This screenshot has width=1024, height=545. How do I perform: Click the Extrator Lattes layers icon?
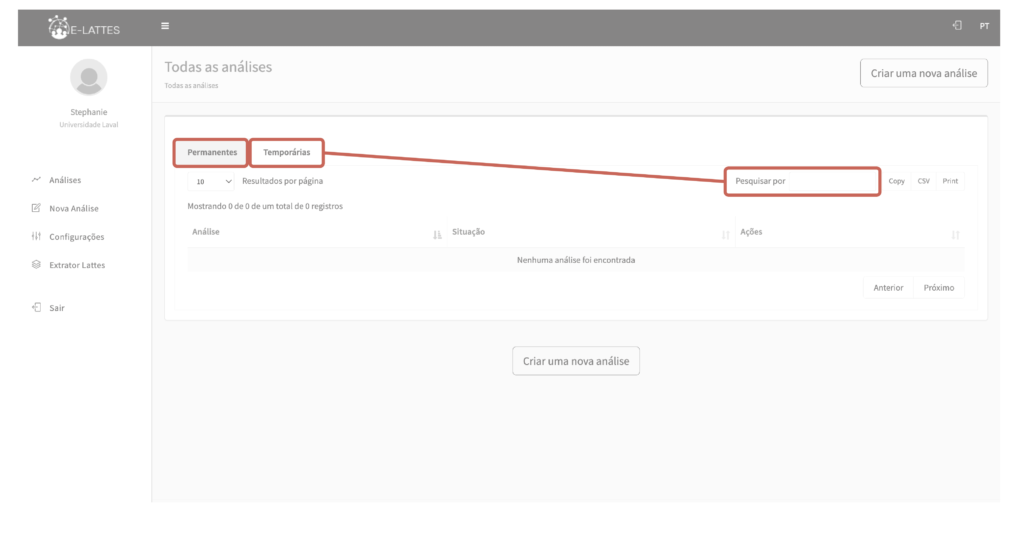[x=36, y=265]
